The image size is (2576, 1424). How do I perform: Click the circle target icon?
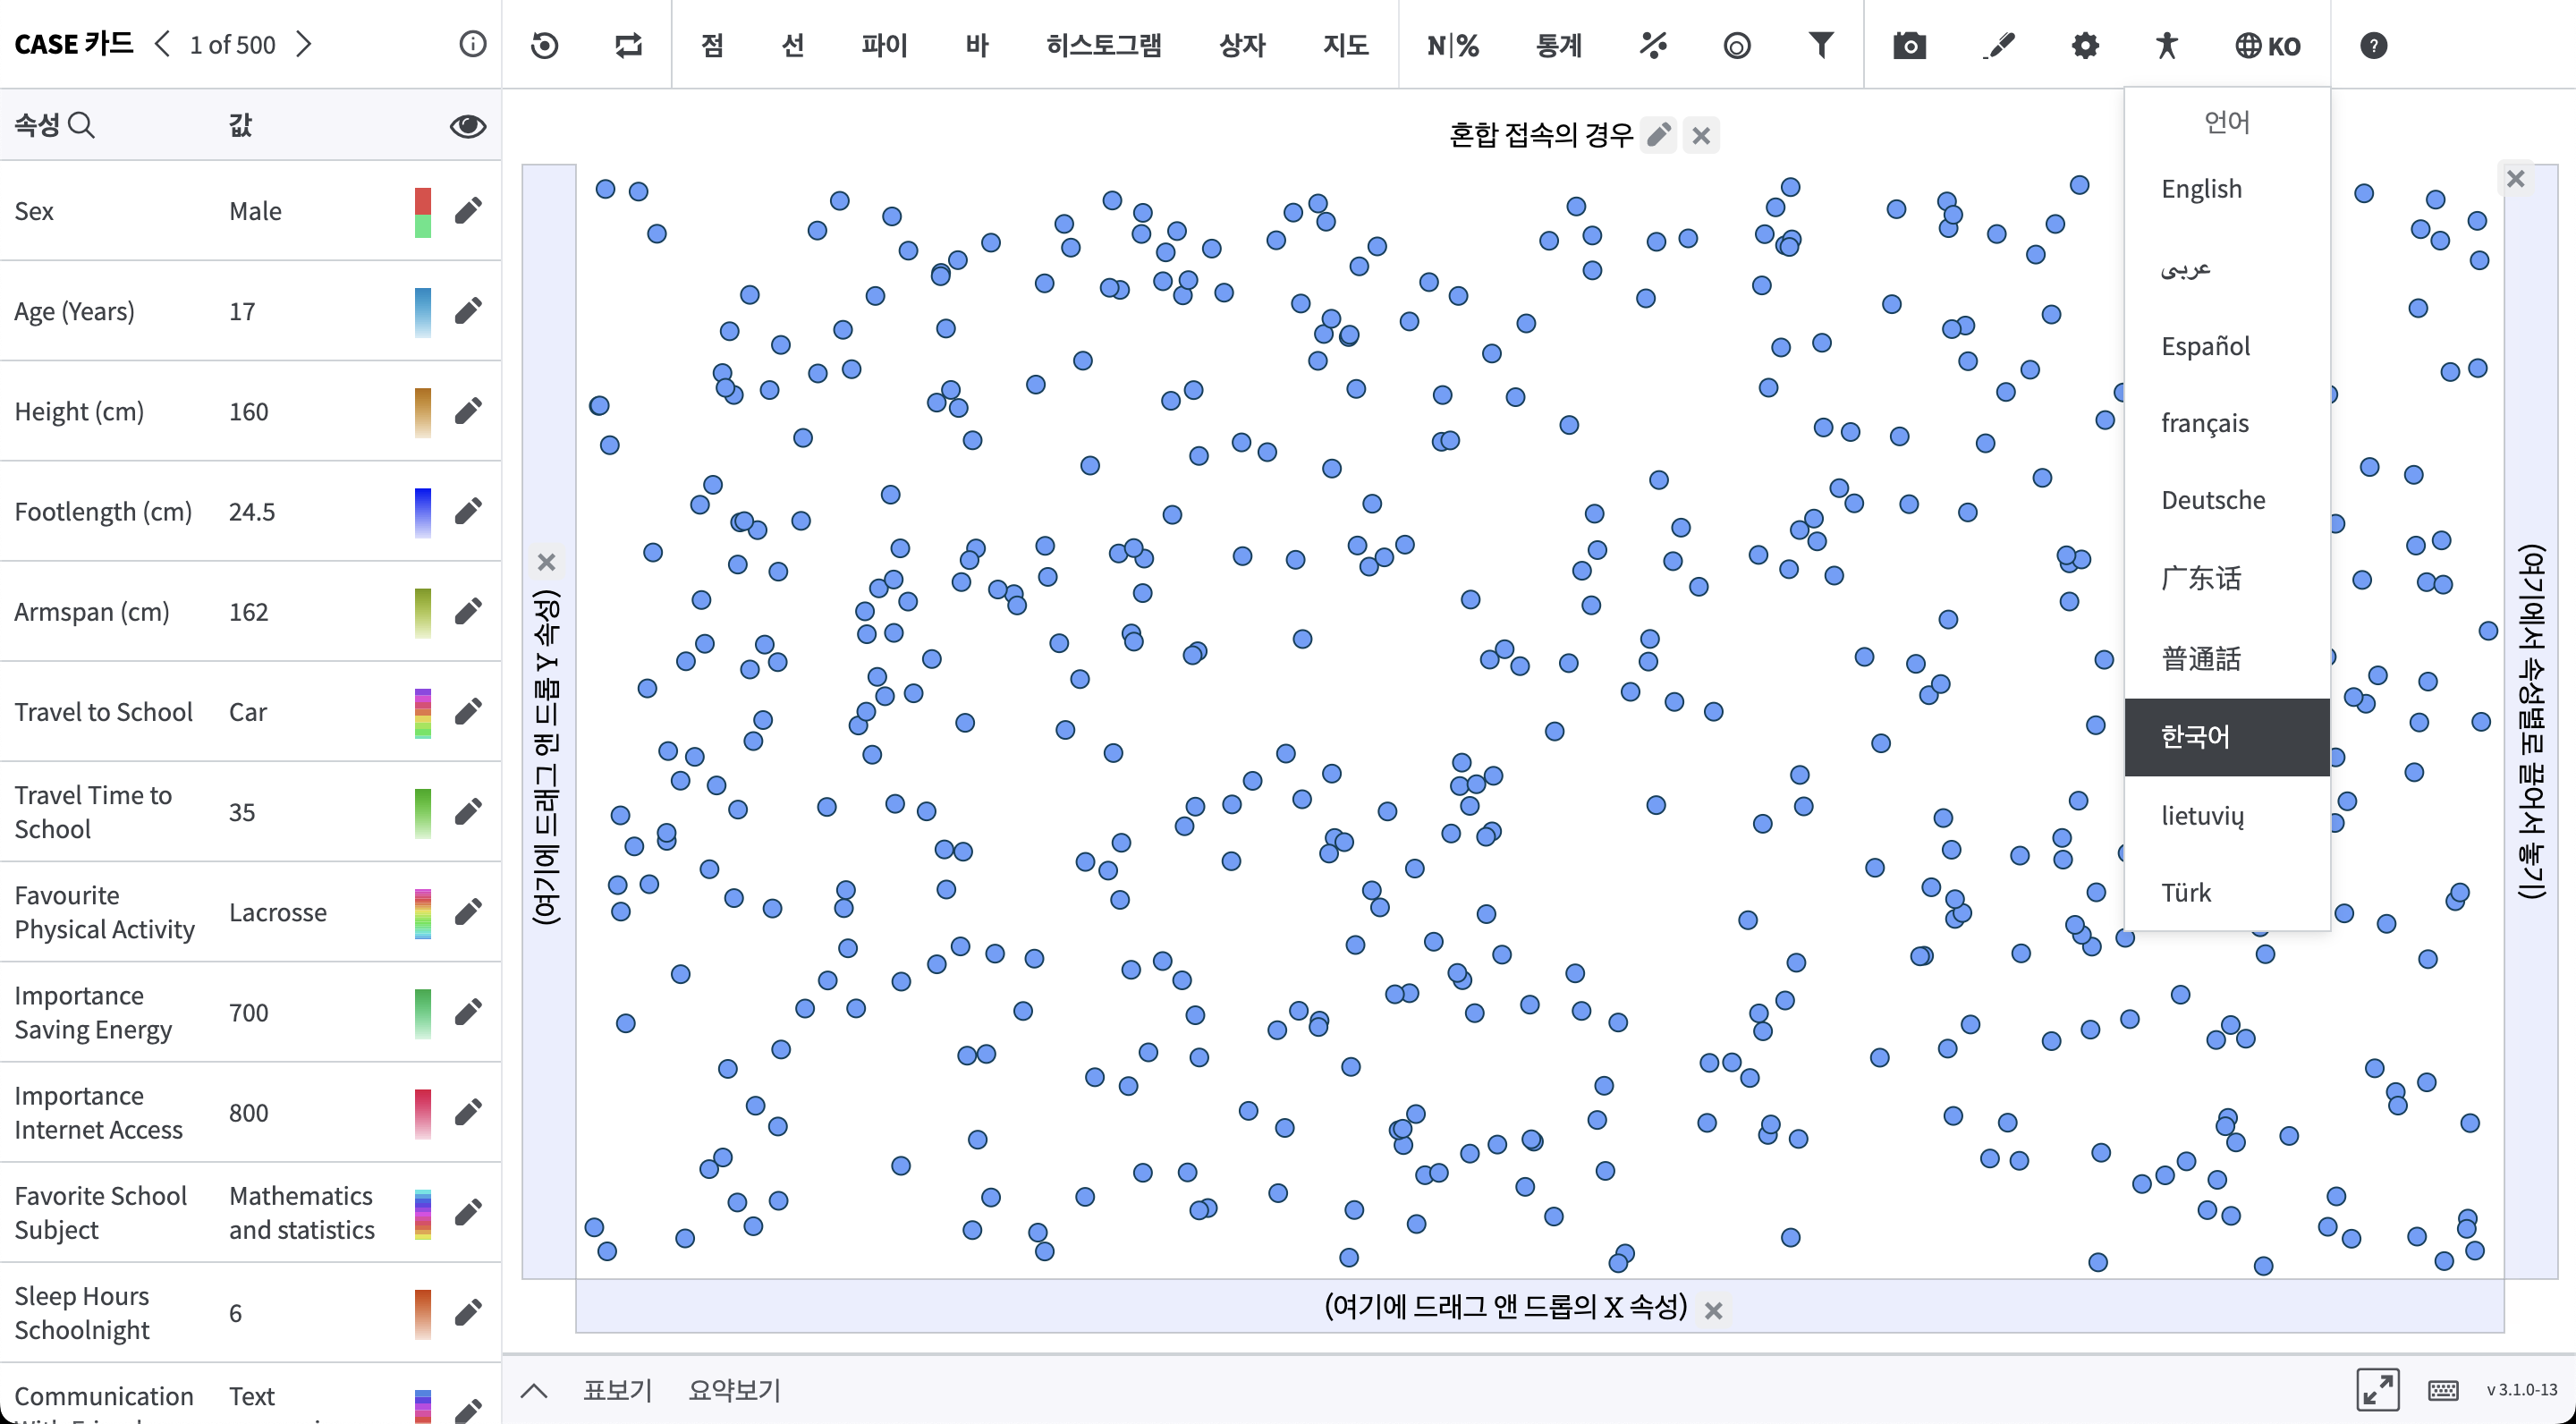[x=1737, y=45]
